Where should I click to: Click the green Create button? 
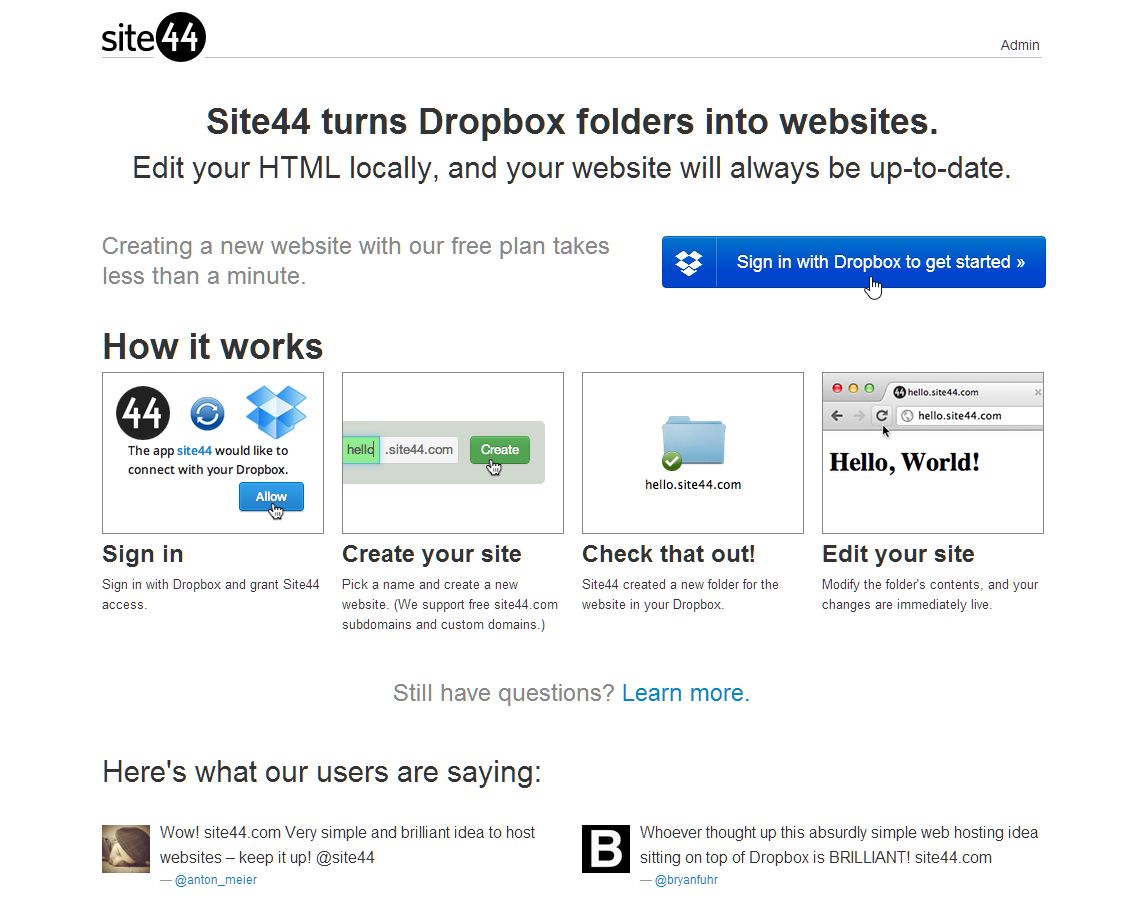(x=500, y=450)
